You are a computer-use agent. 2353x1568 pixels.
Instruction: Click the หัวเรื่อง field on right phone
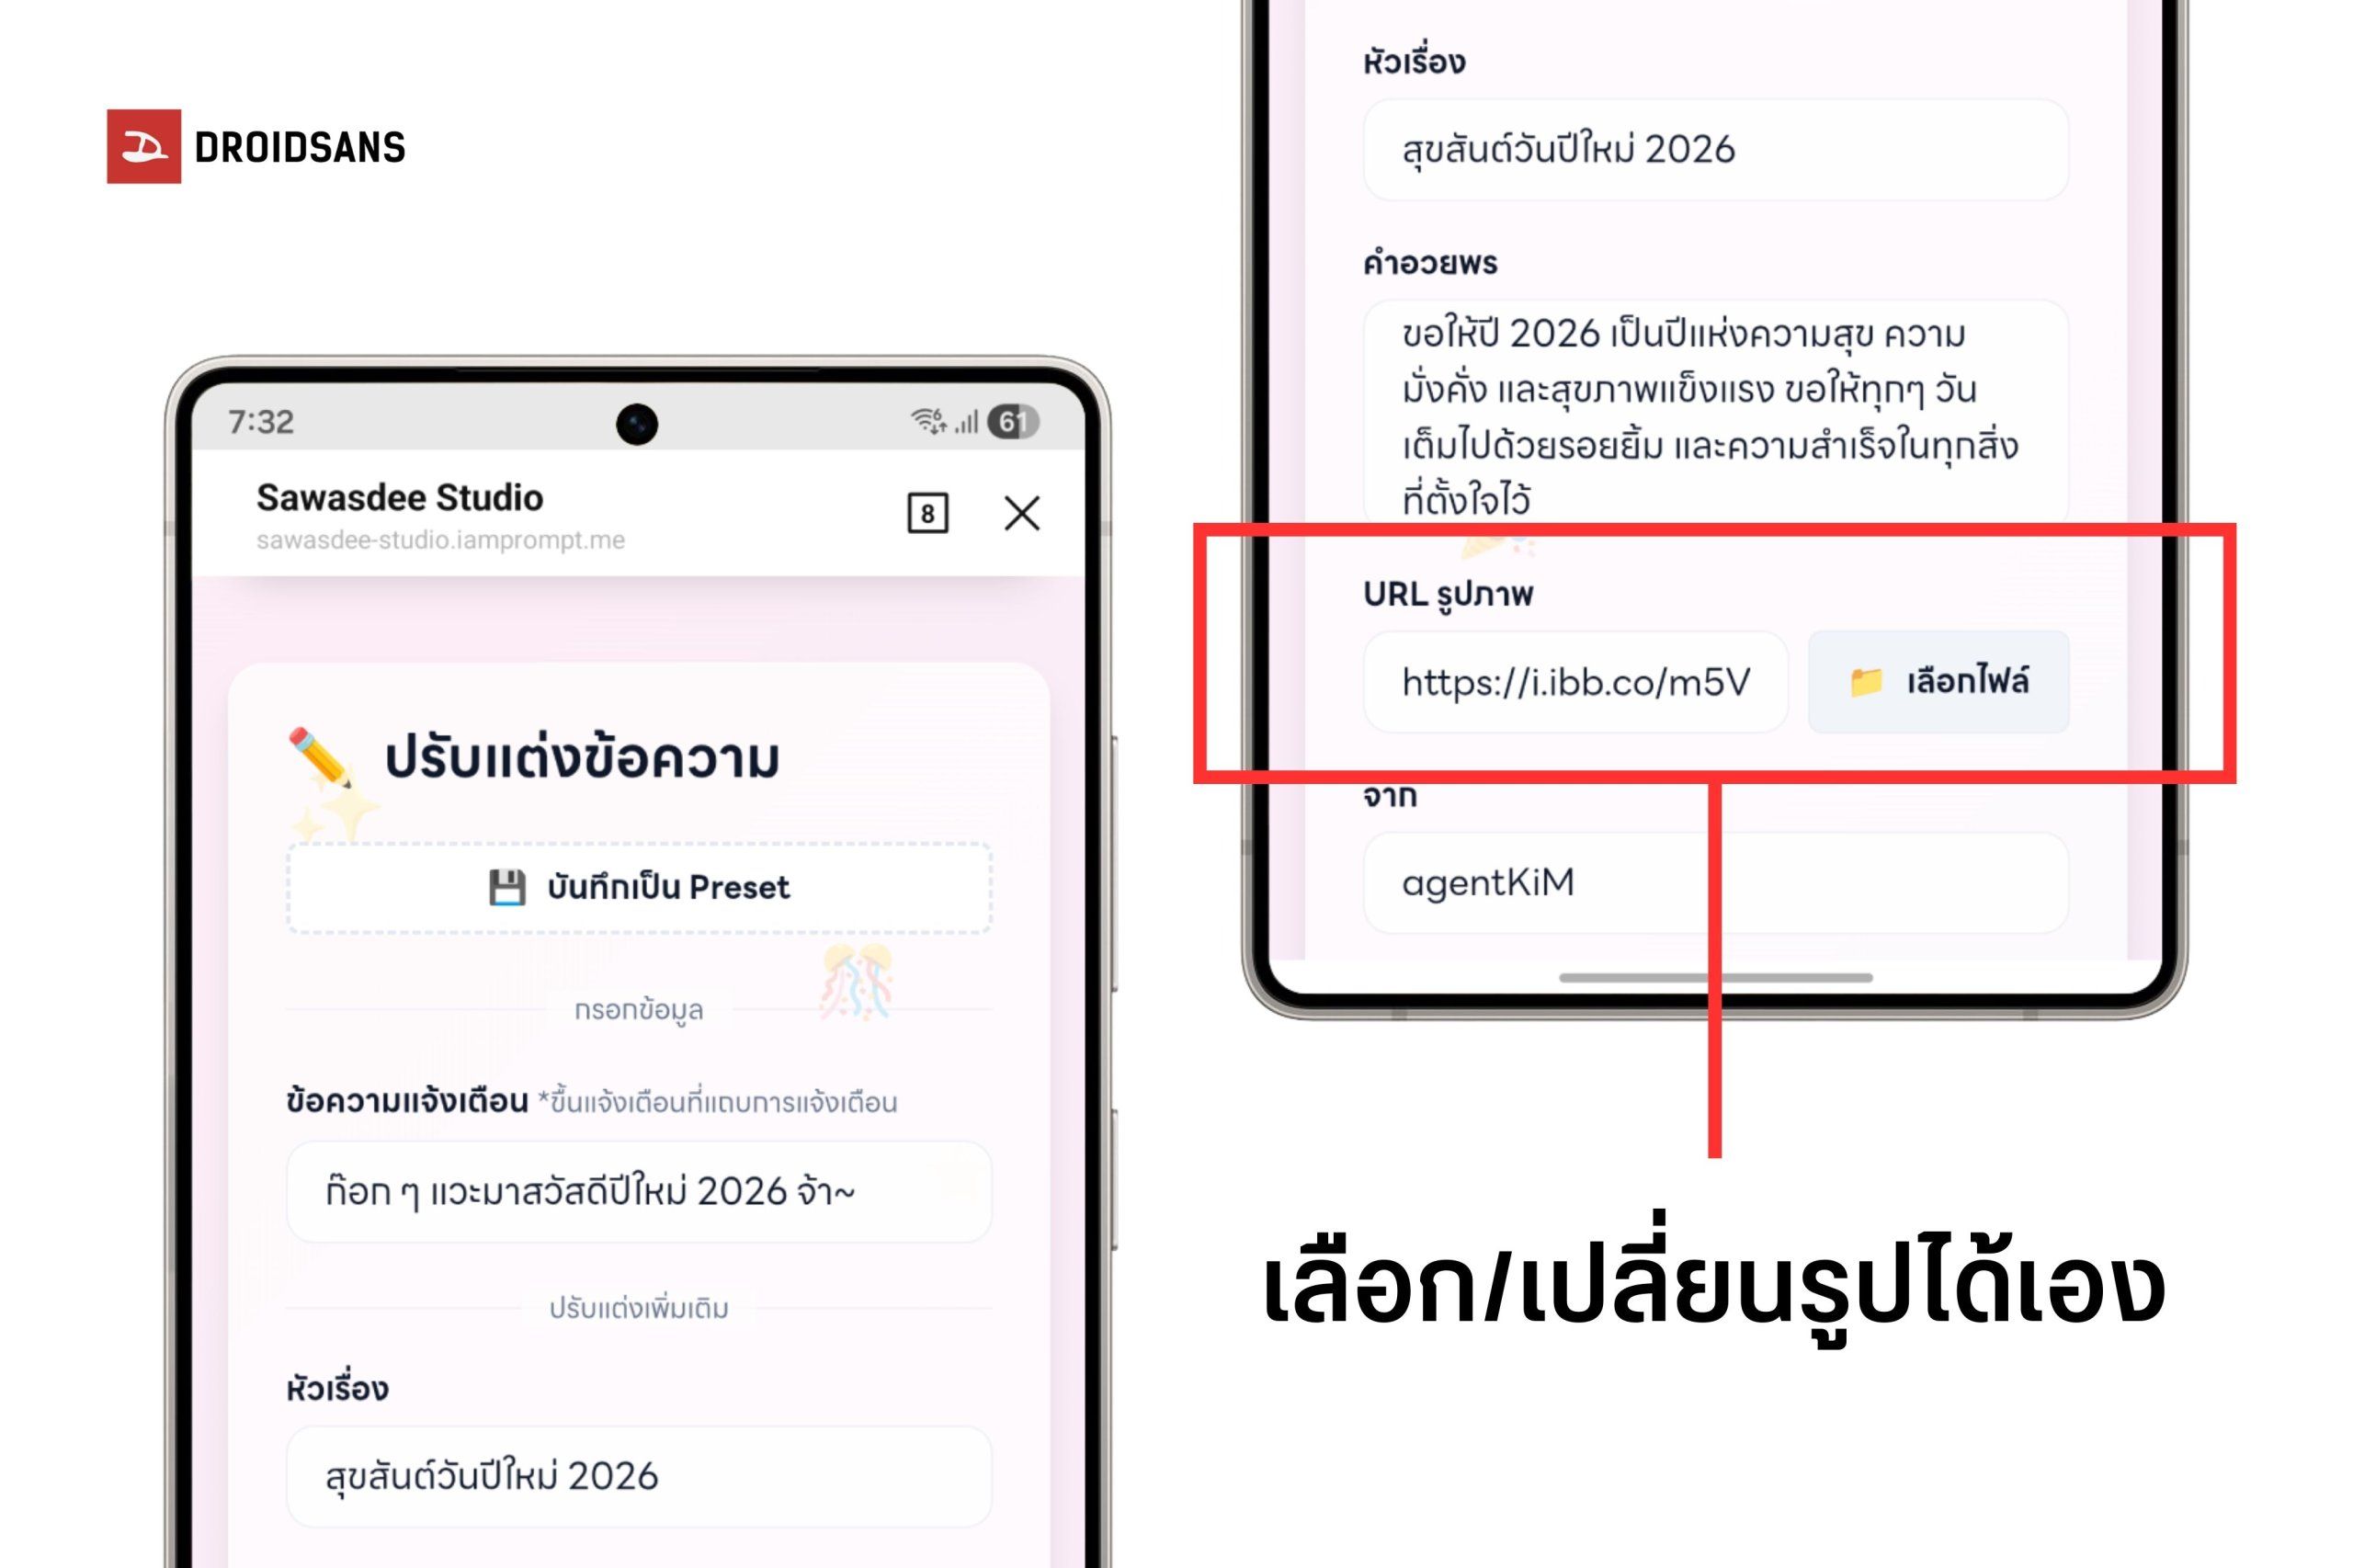(1714, 149)
